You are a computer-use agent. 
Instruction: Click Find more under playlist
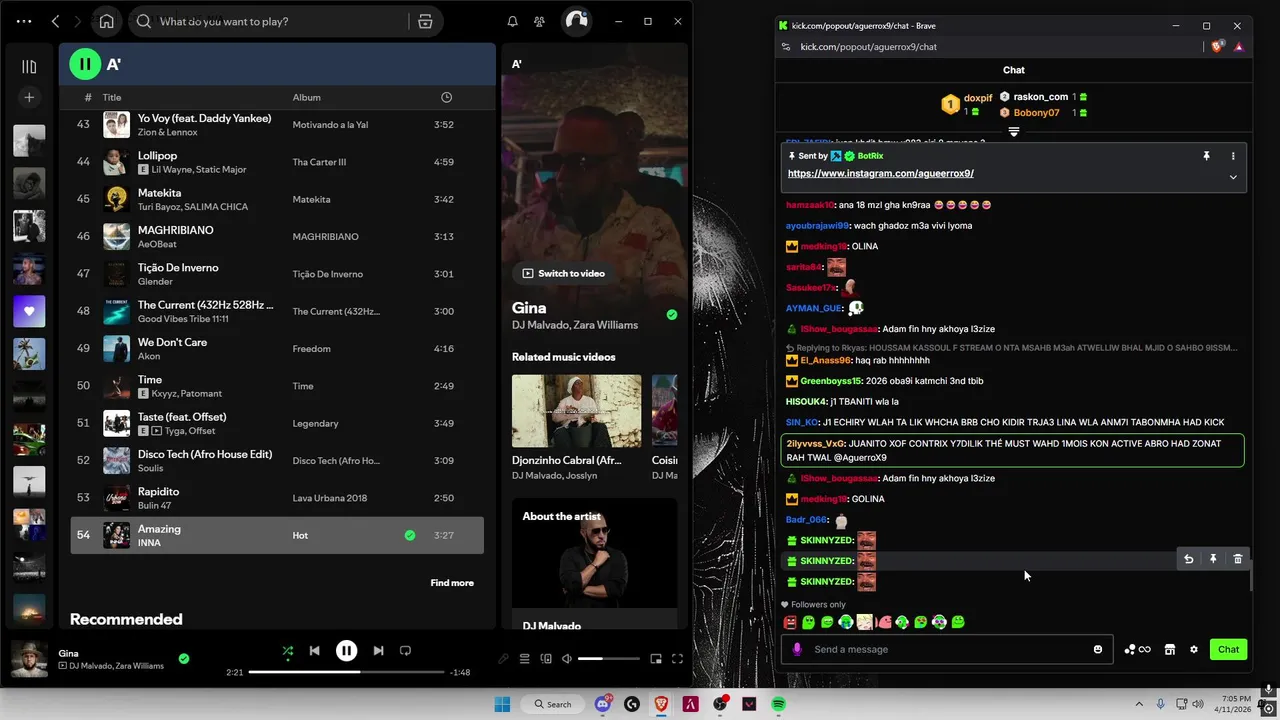(x=452, y=583)
